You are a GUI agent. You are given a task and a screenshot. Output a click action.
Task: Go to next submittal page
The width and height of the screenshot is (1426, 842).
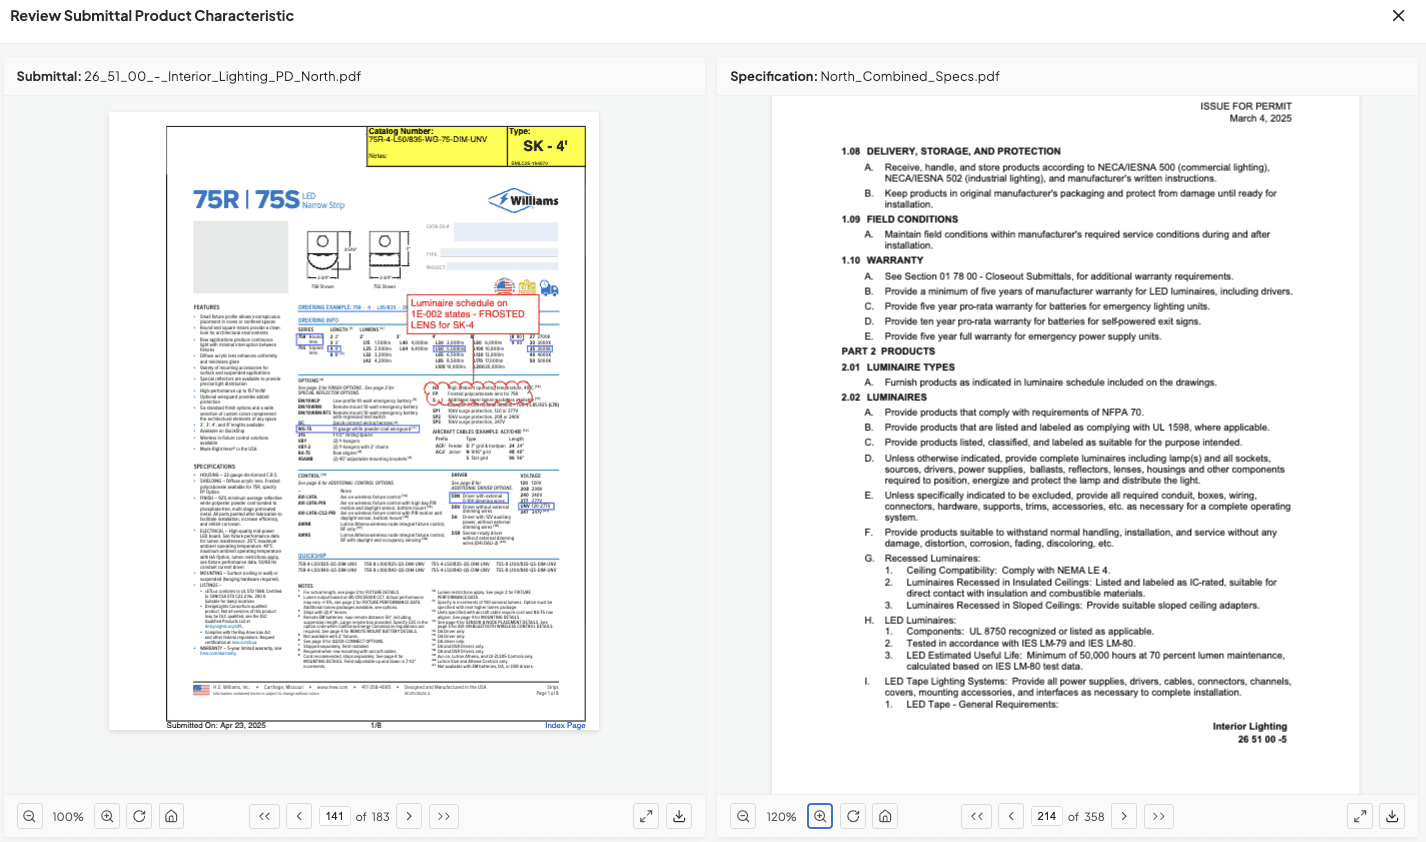click(x=409, y=816)
